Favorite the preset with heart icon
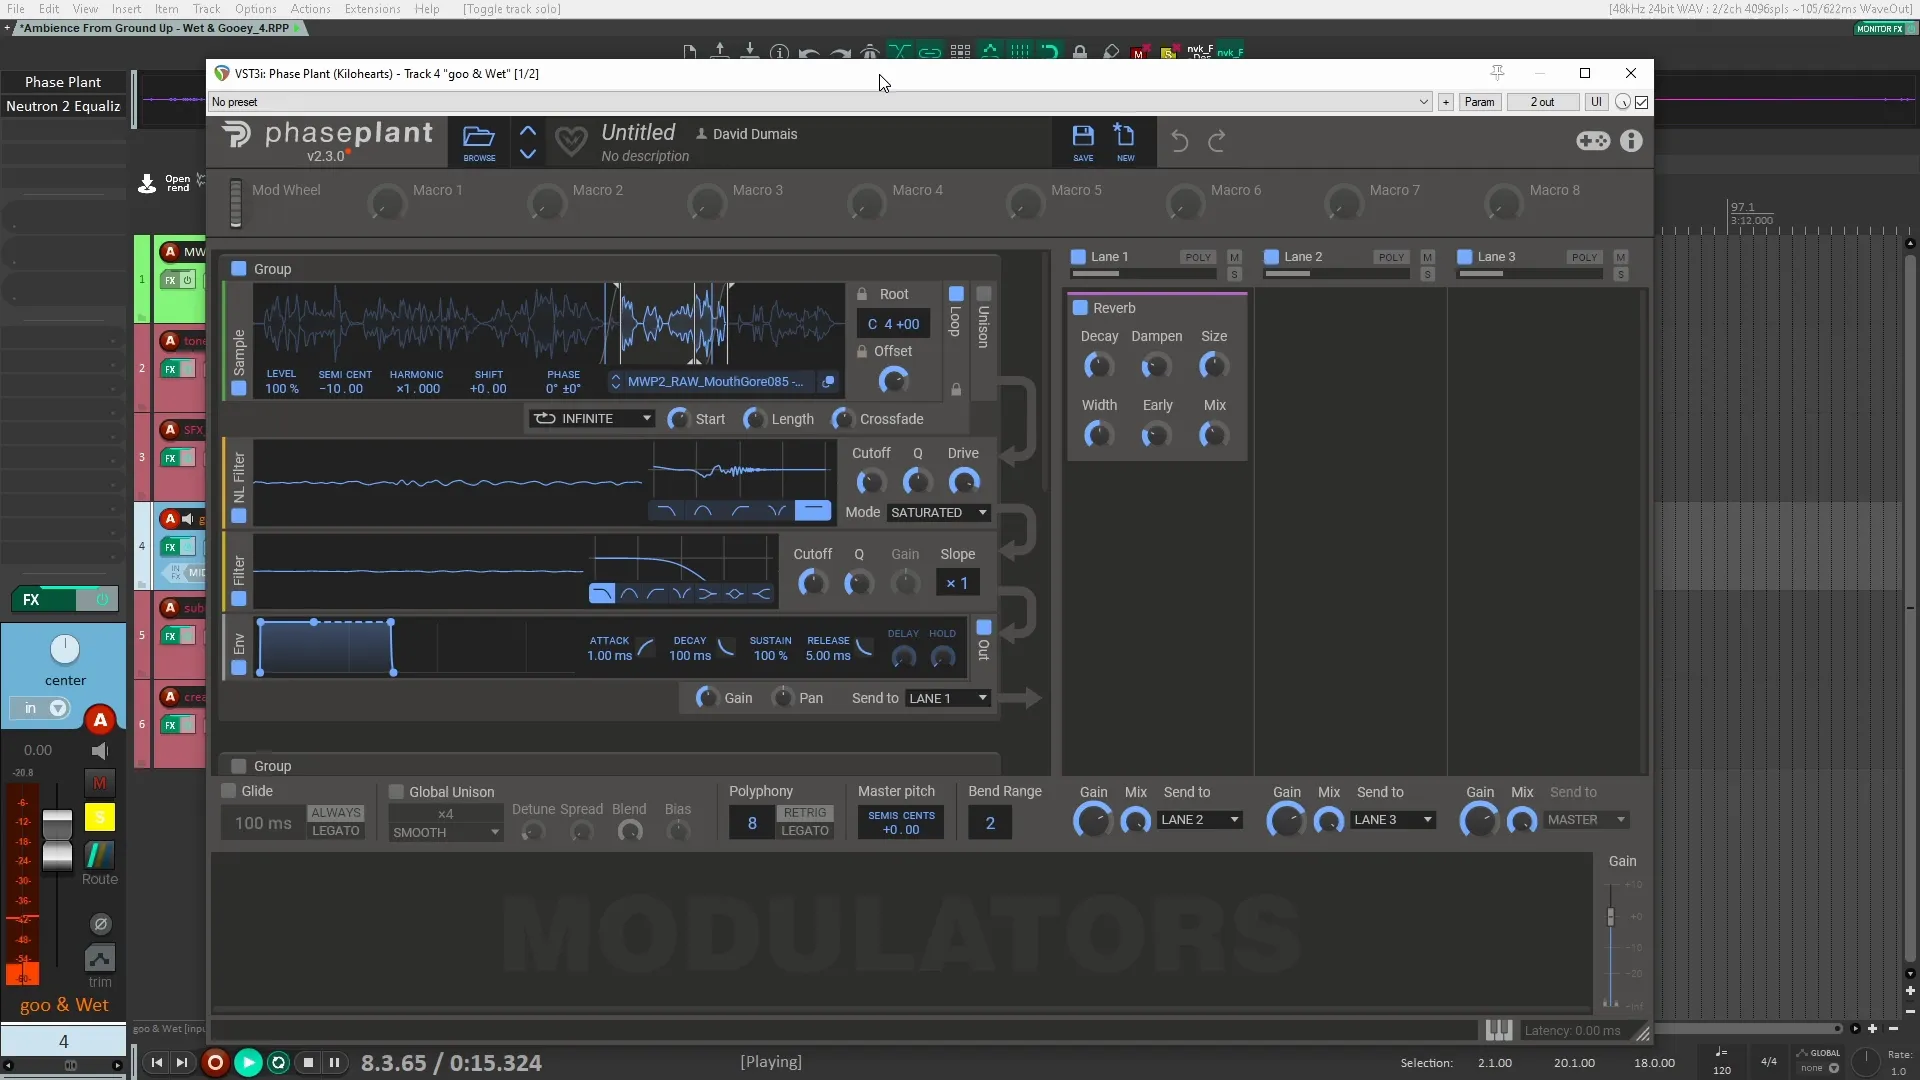The width and height of the screenshot is (1920, 1080). click(x=571, y=142)
